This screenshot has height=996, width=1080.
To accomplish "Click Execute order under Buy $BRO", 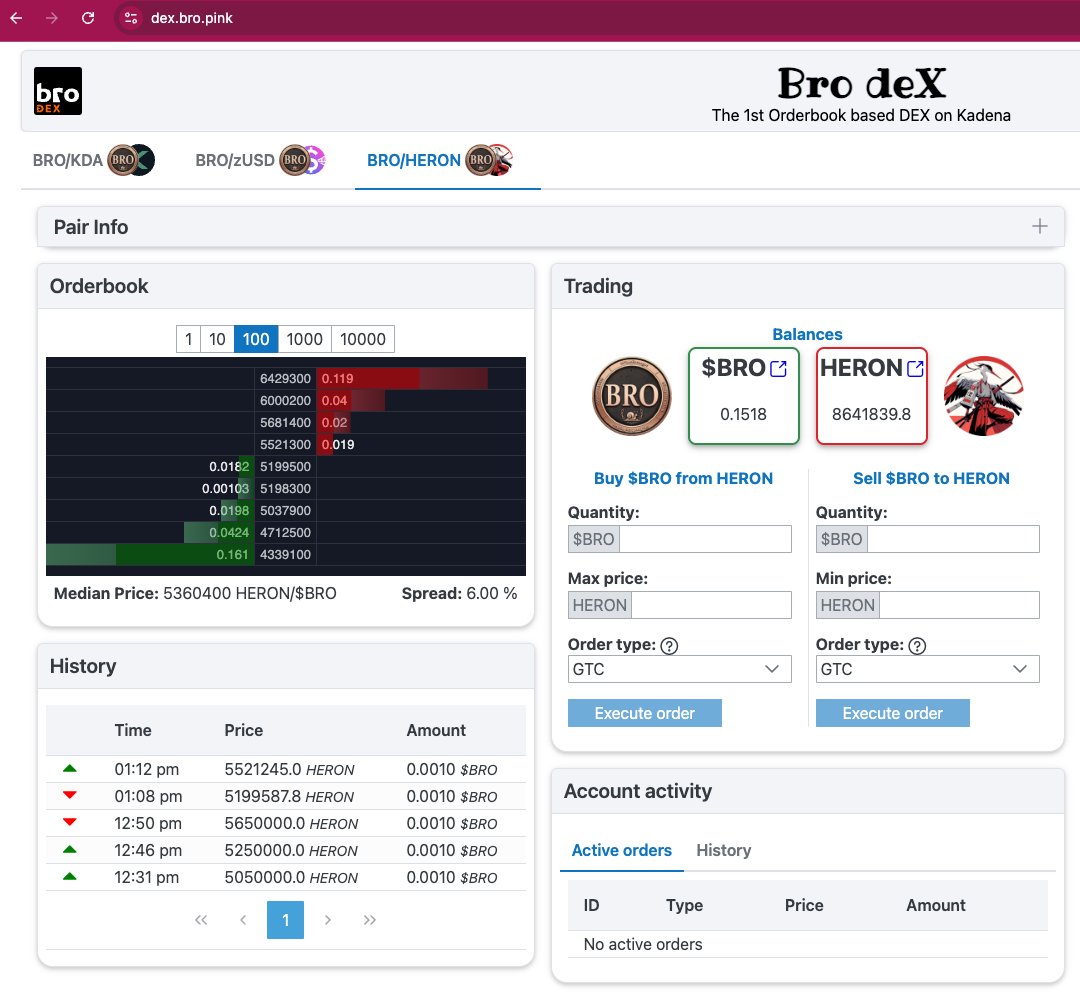I will (x=645, y=713).
